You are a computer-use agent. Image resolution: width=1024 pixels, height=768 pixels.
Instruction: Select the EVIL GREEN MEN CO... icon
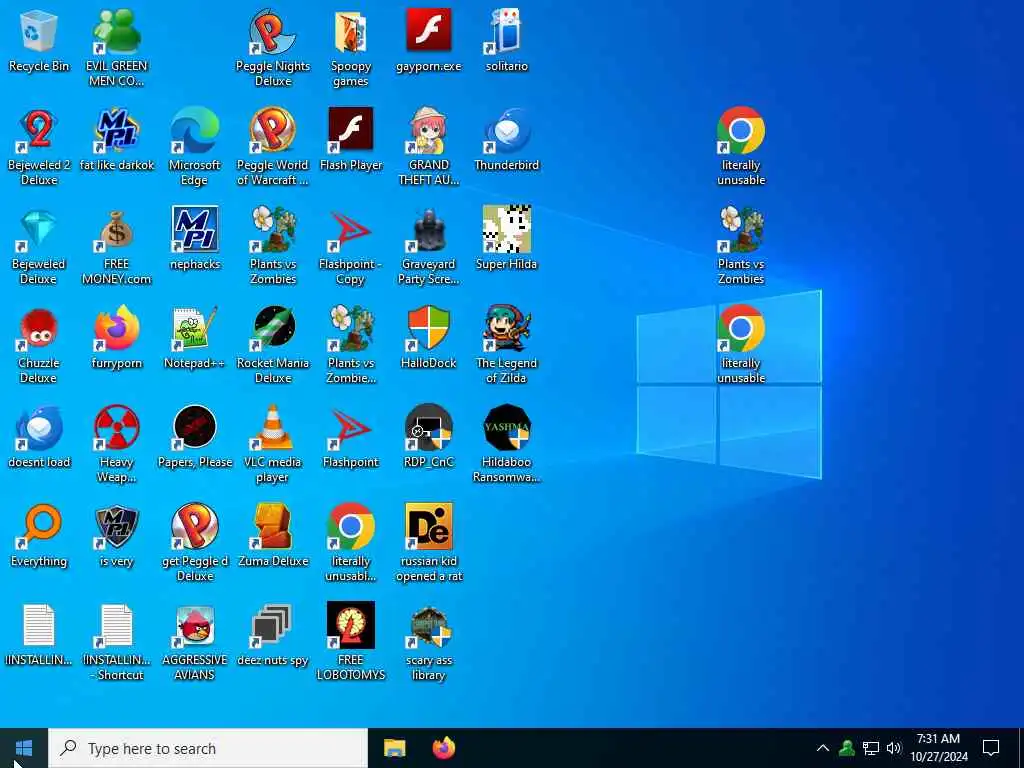click(117, 31)
